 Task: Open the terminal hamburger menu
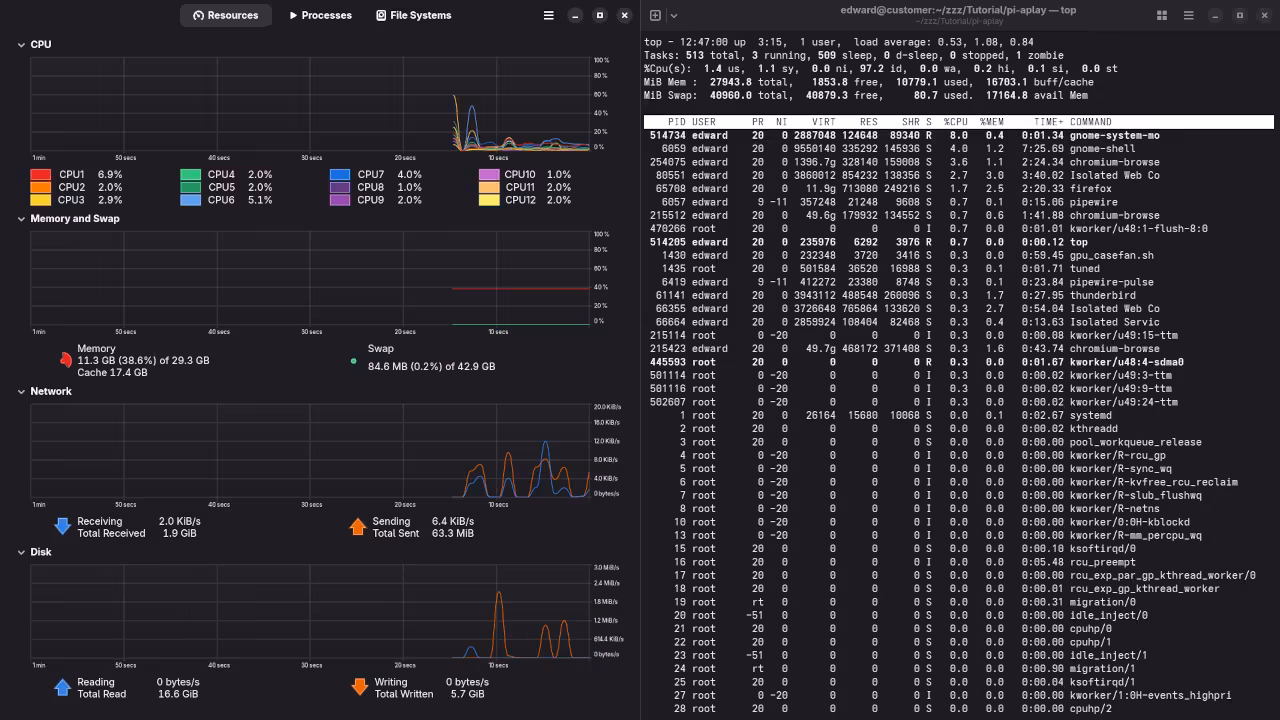(x=1188, y=15)
